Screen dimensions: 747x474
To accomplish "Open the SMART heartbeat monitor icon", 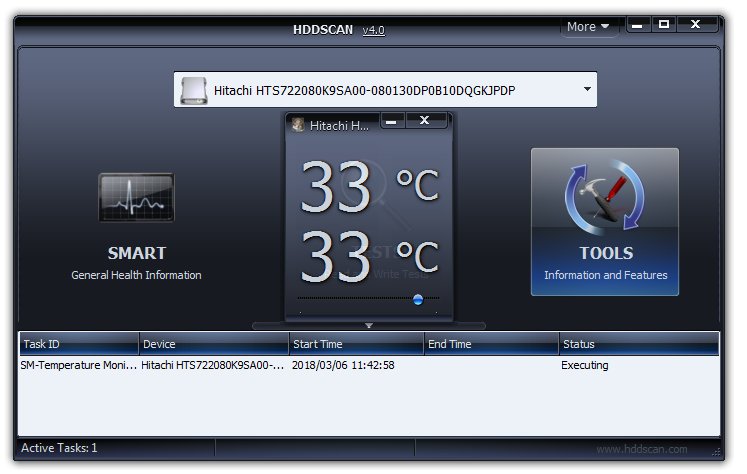I will [x=136, y=197].
